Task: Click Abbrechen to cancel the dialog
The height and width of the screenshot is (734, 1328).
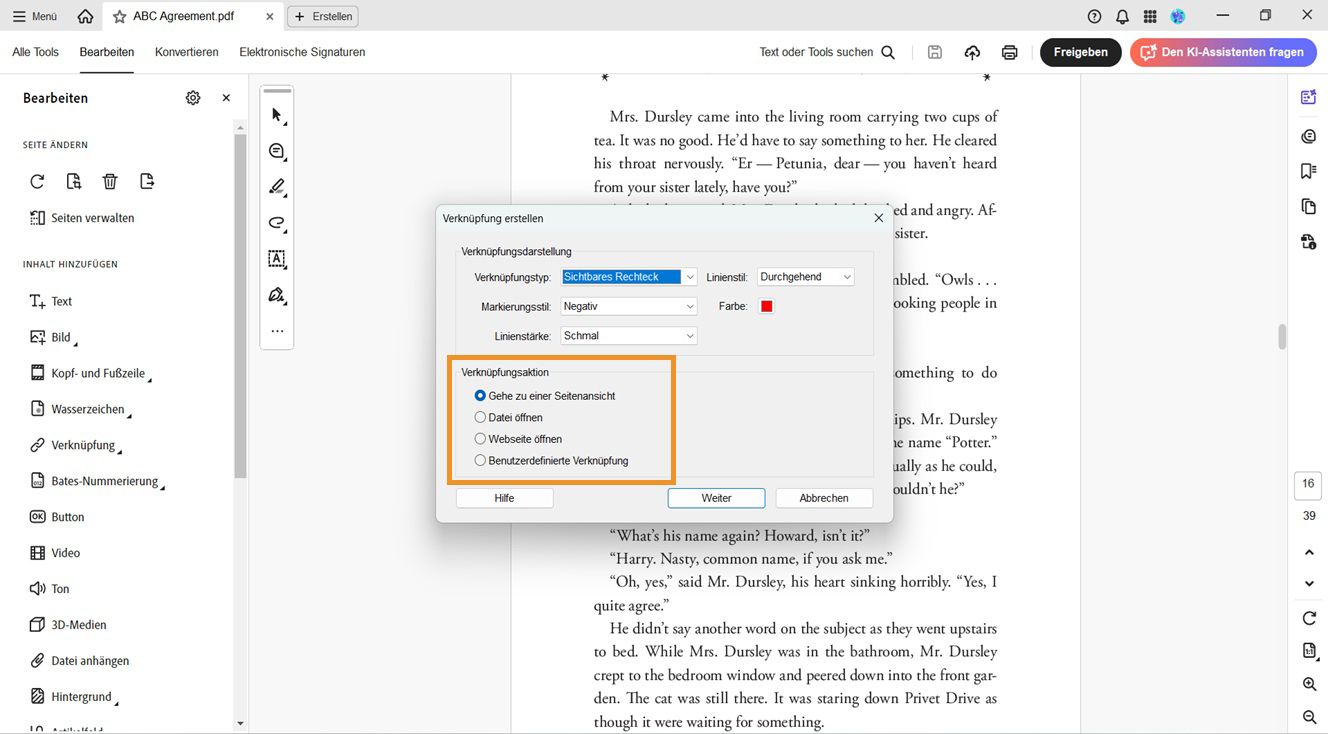Action: tap(824, 498)
